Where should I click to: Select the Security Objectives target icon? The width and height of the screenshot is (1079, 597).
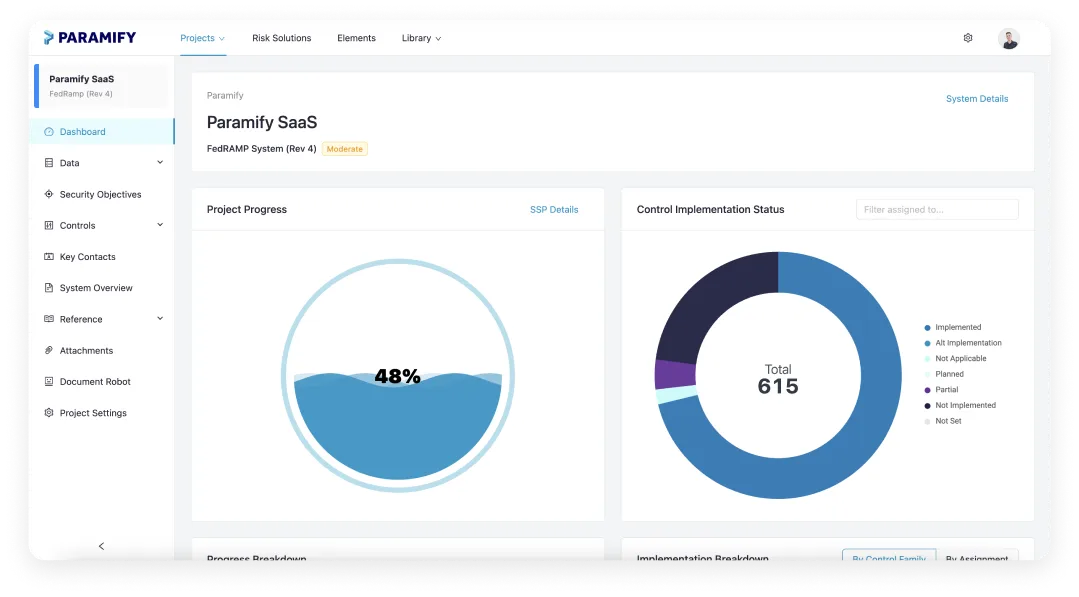(48, 194)
